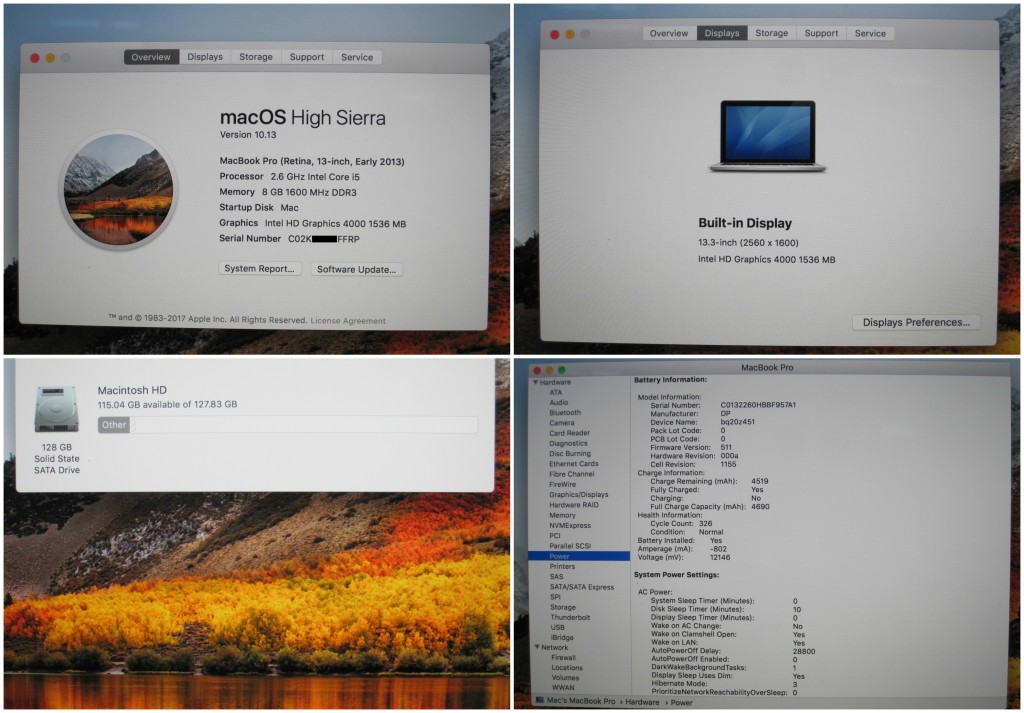This screenshot has width=1024, height=713.
Task: Select Camera in the sidebar
Action: point(562,423)
